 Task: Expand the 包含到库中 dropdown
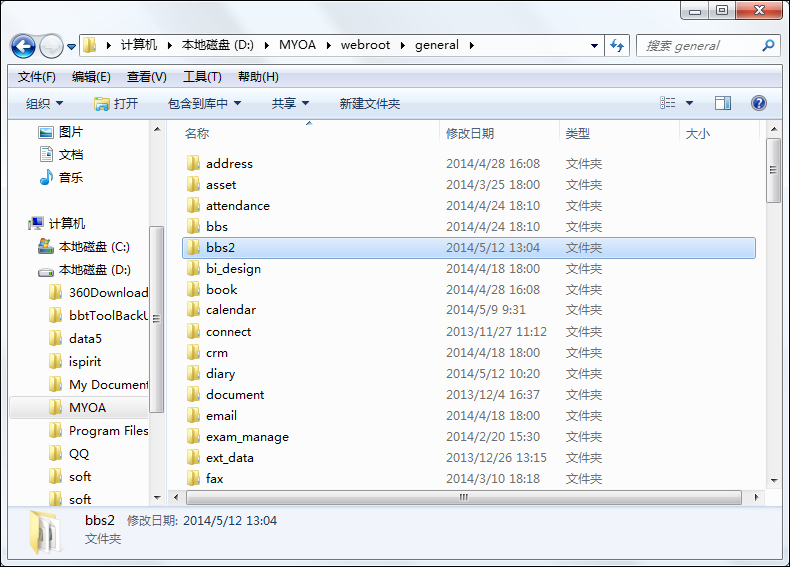tap(204, 103)
